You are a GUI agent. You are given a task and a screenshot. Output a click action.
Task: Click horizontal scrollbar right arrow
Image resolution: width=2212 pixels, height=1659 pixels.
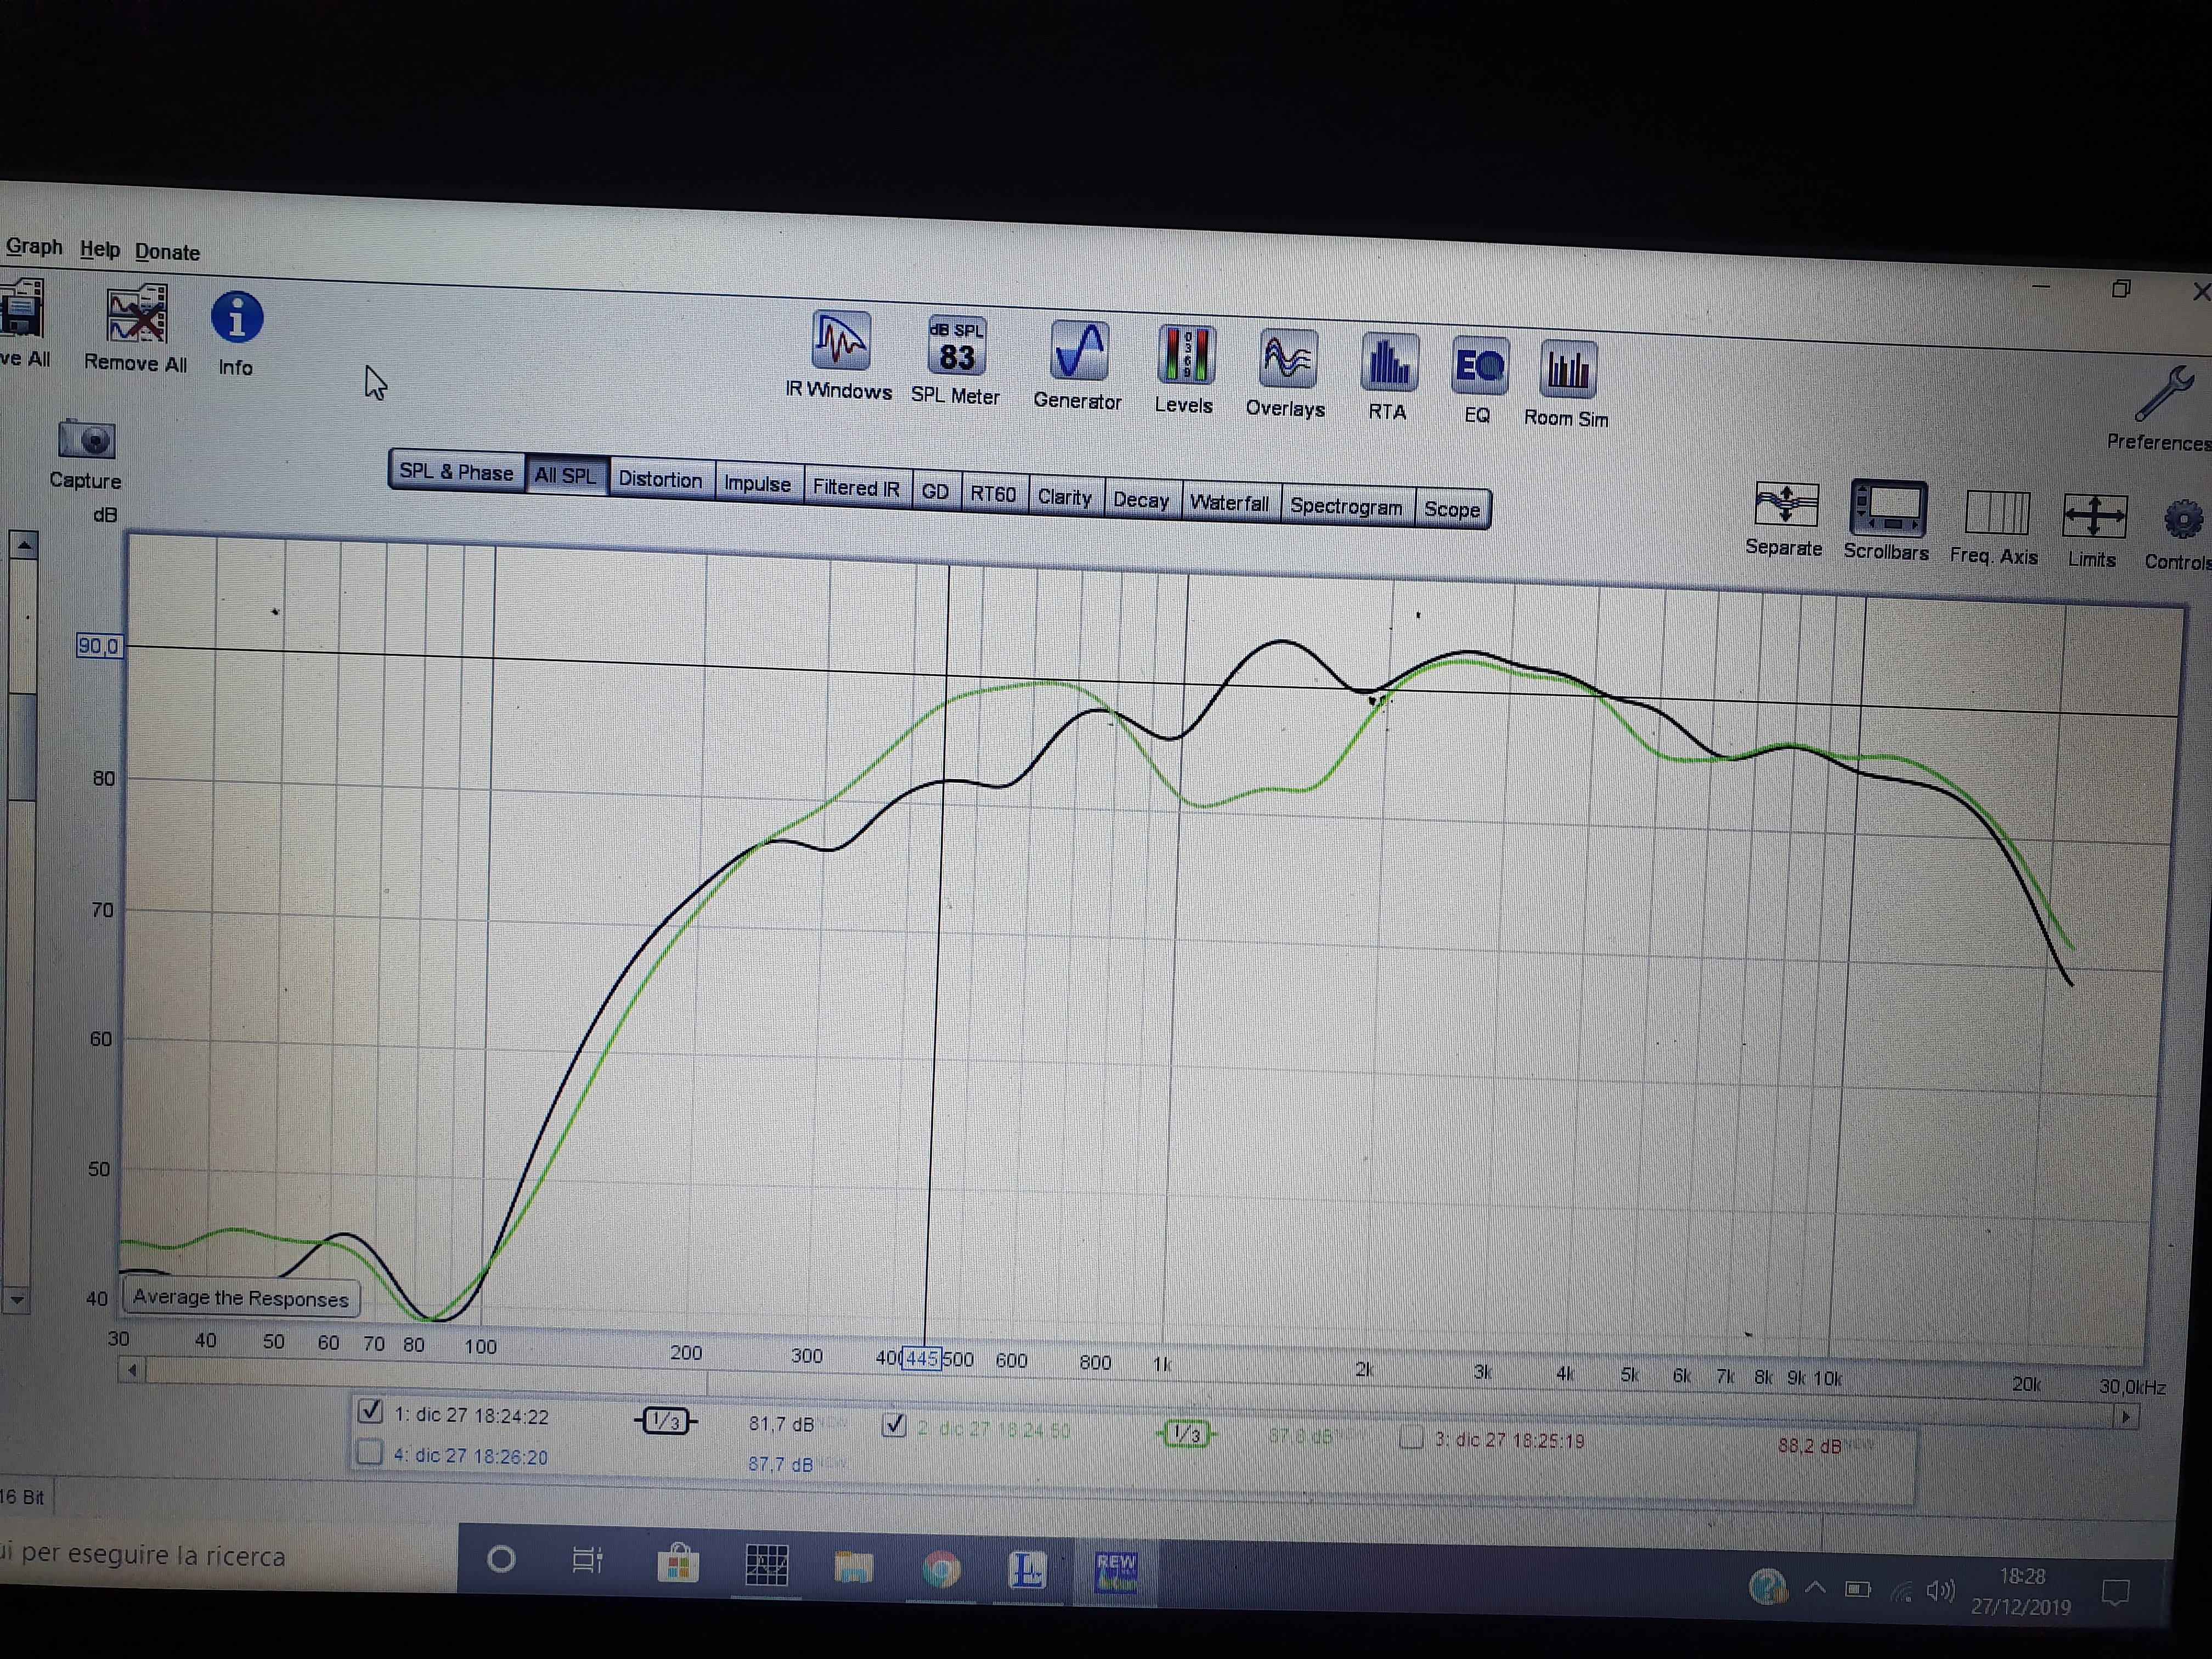pos(2125,1416)
